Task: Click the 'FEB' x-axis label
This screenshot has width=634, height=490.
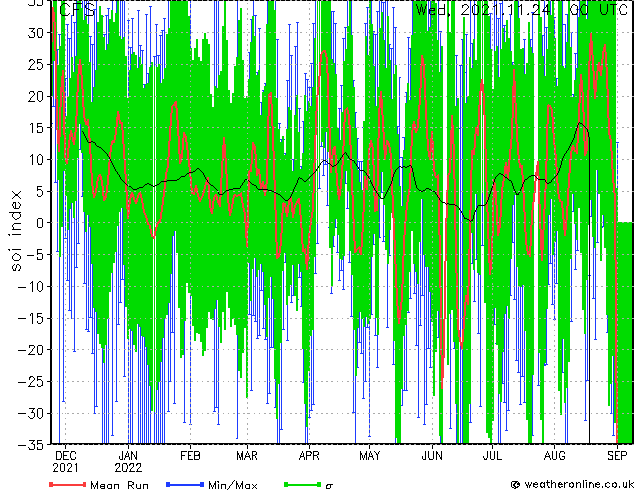Action: (190, 456)
